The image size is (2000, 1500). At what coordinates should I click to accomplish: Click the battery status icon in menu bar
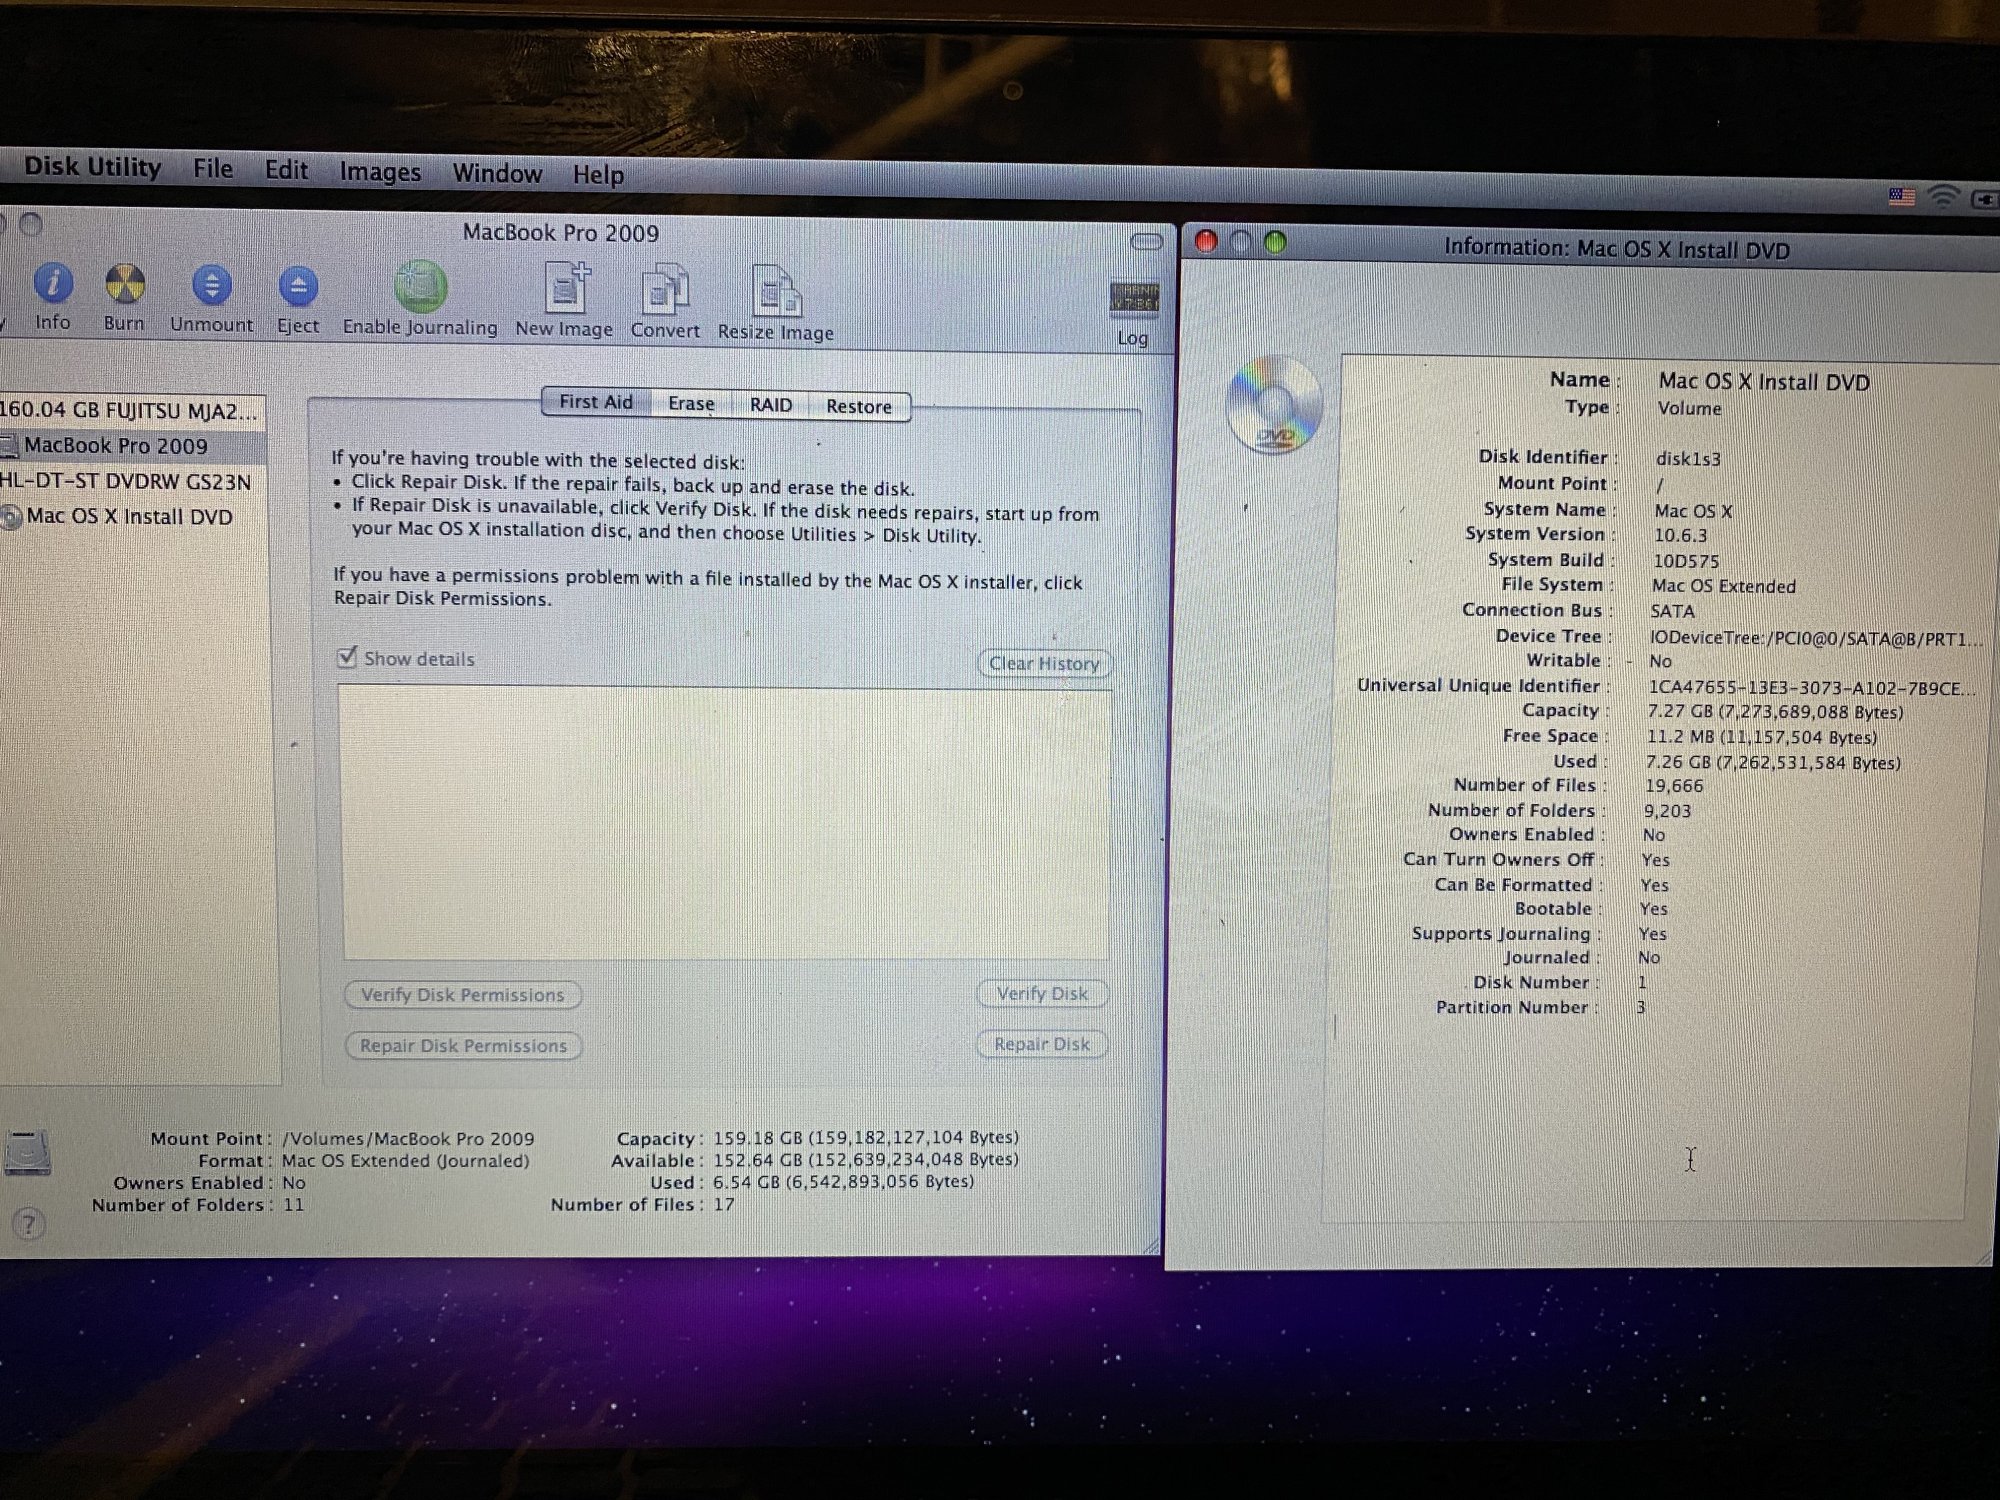pyautogui.click(x=1986, y=199)
